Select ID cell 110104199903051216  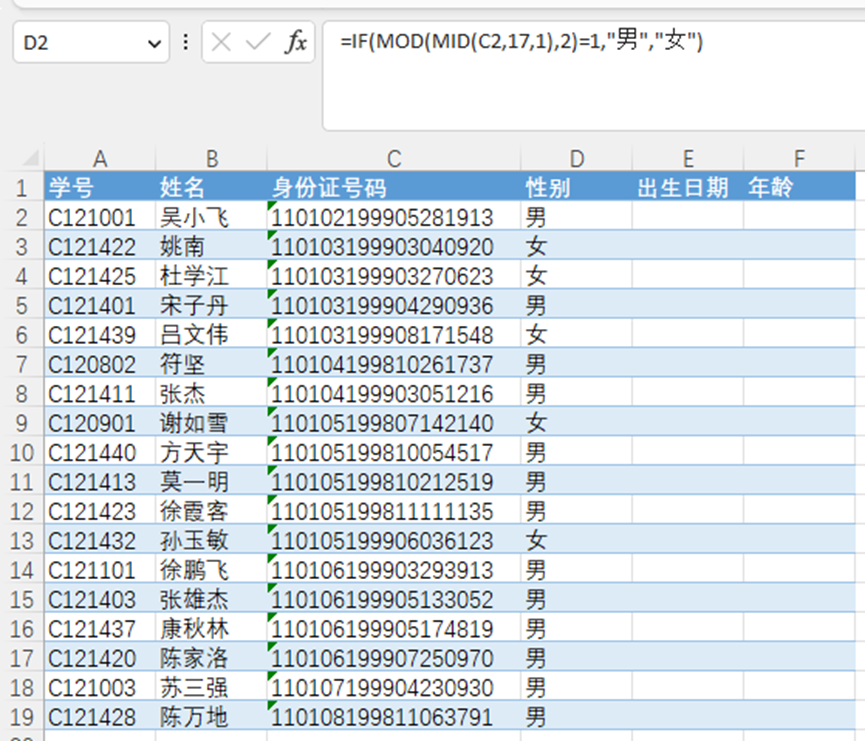tap(394, 393)
